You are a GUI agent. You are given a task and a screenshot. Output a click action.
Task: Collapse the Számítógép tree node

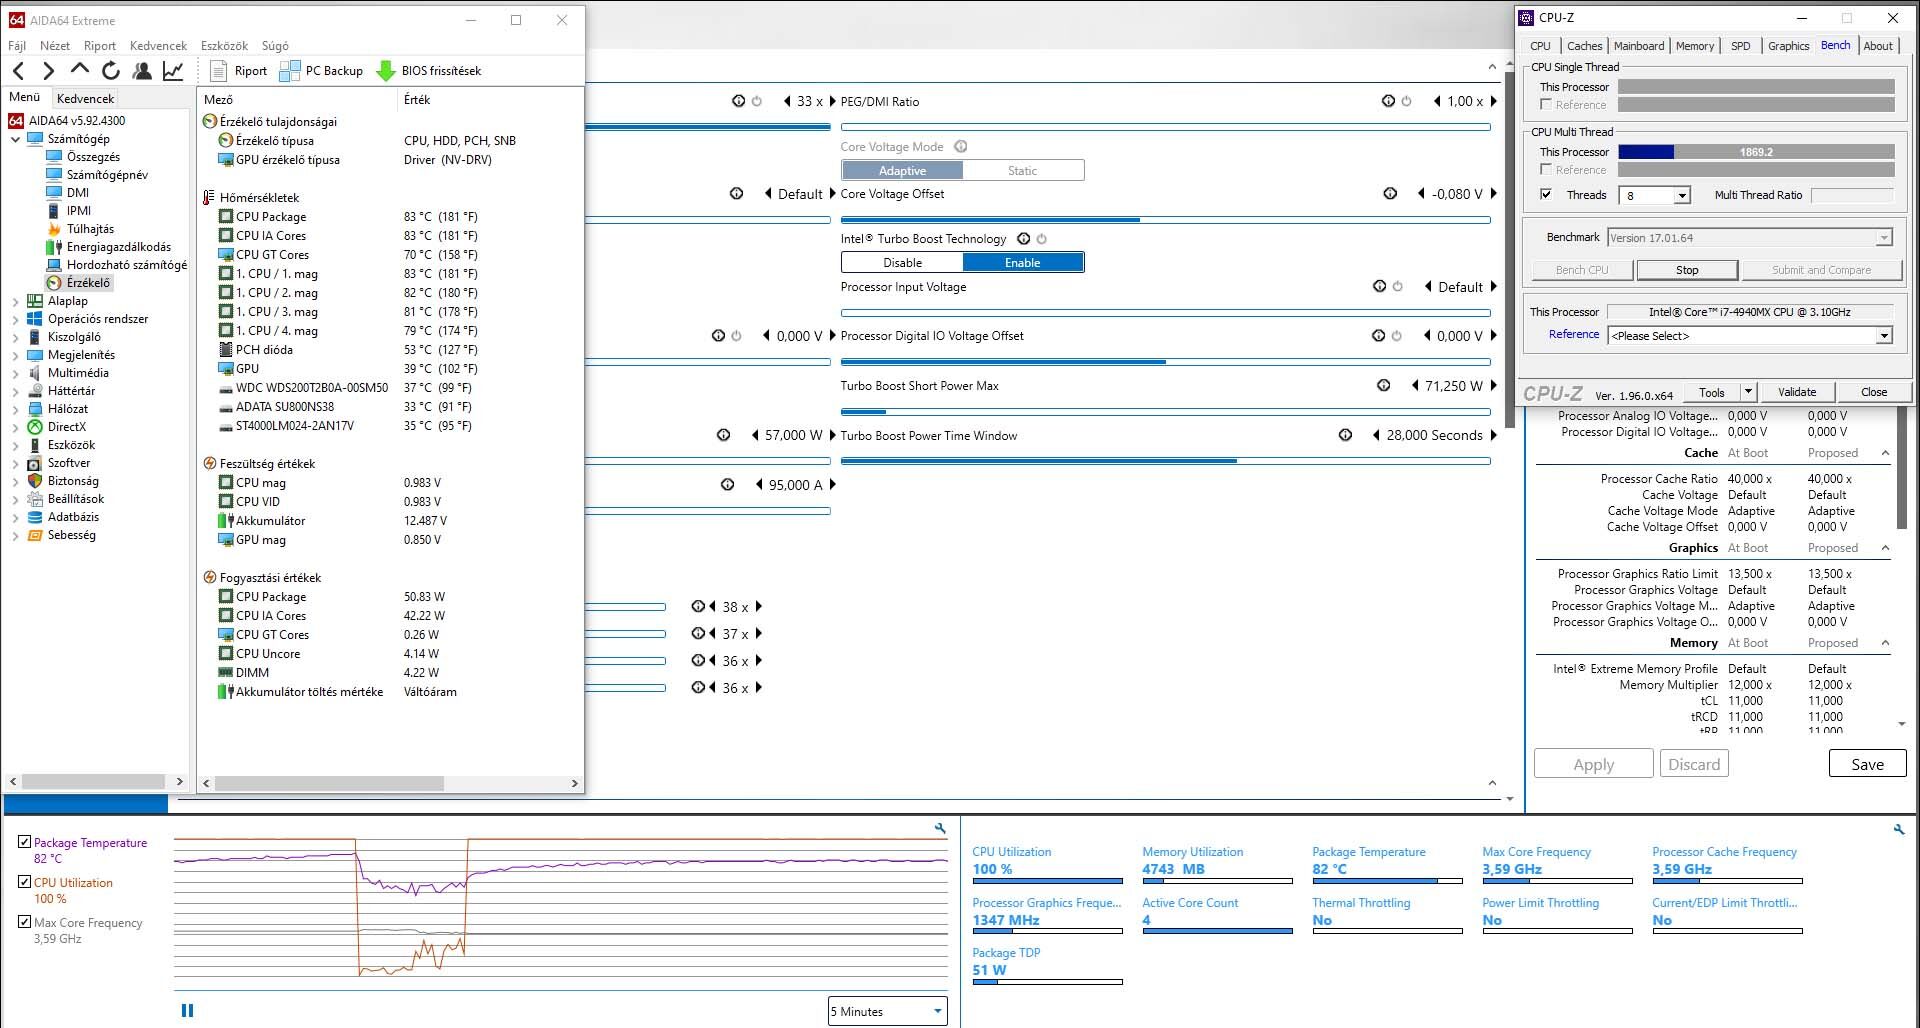tap(16, 140)
